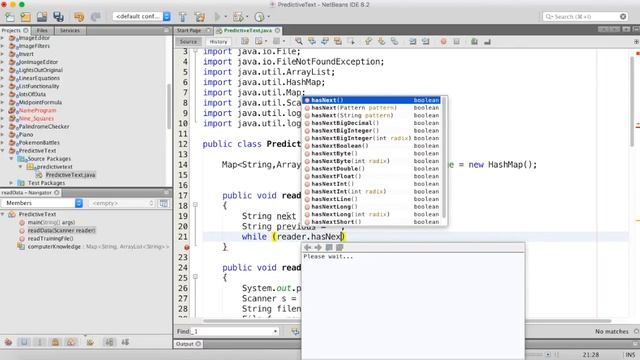
Task: Click the Next Bookmark editor icon
Action: coord(381,42)
